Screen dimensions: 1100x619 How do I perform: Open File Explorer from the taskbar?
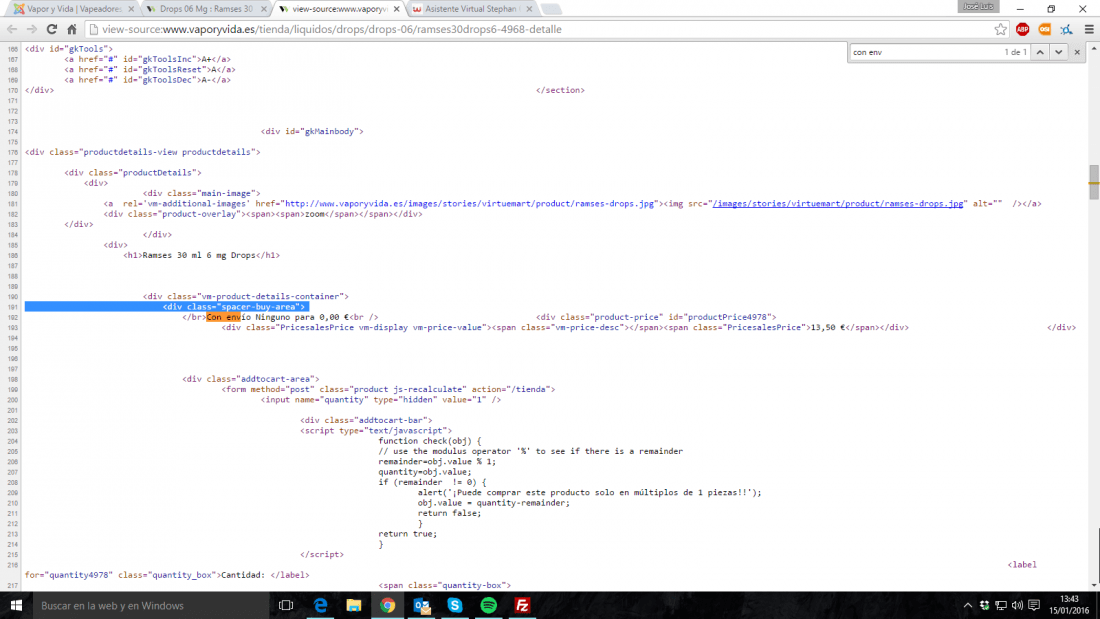(x=354, y=605)
